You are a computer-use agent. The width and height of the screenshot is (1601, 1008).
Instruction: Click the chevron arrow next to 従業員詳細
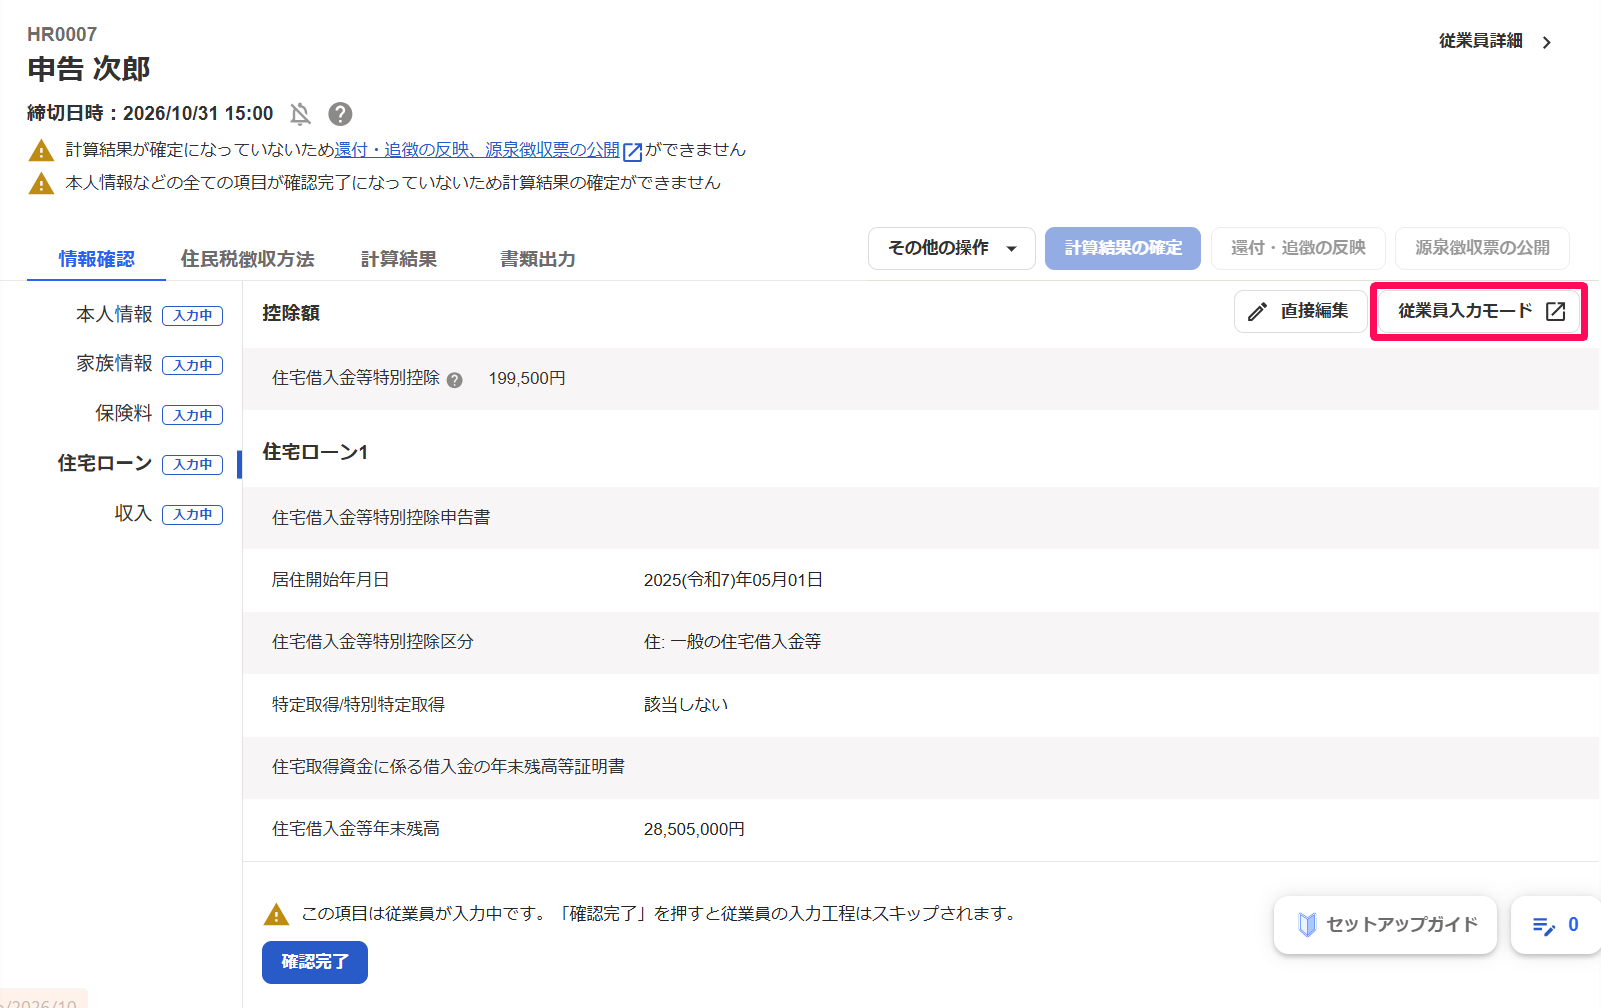pyautogui.click(x=1547, y=42)
